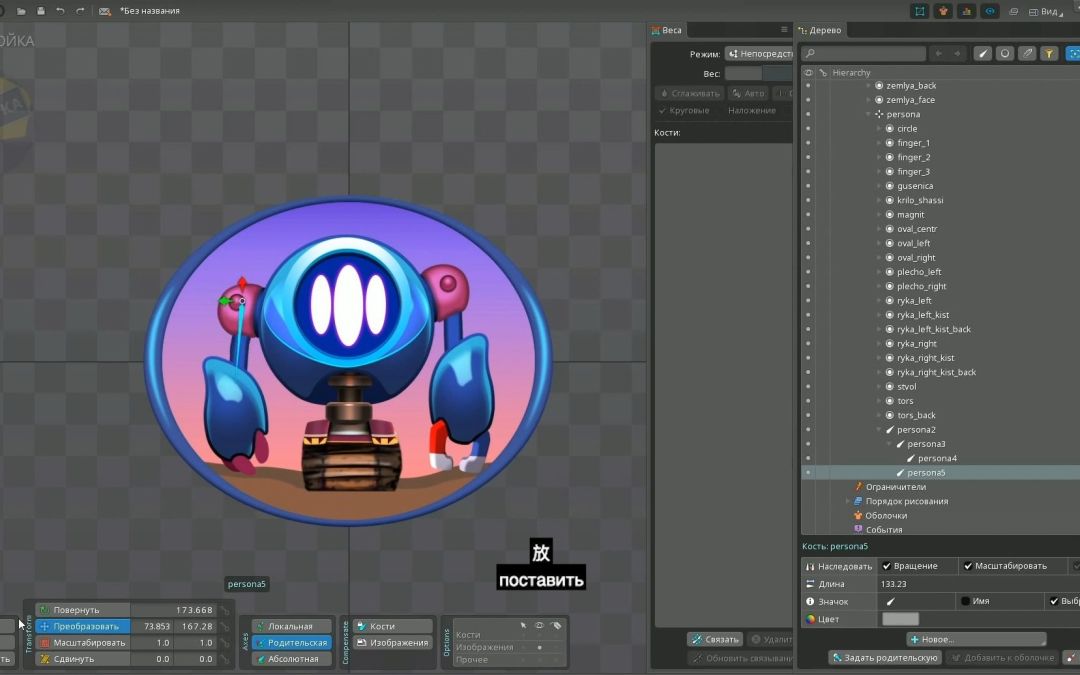Undo the last action using toolbar arrow

click(x=61, y=11)
